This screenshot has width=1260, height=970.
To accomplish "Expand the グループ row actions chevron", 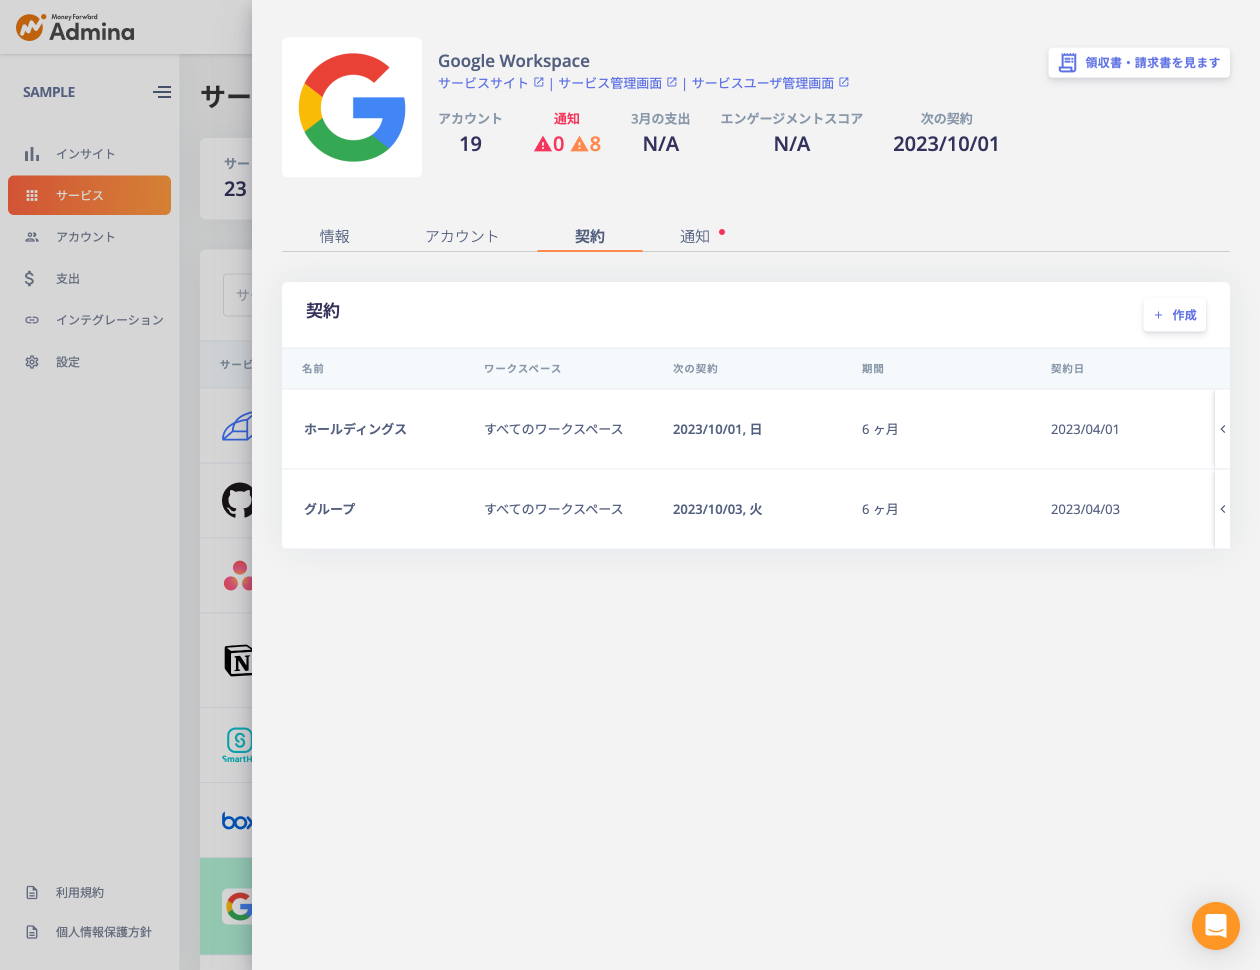I will click(1222, 509).
